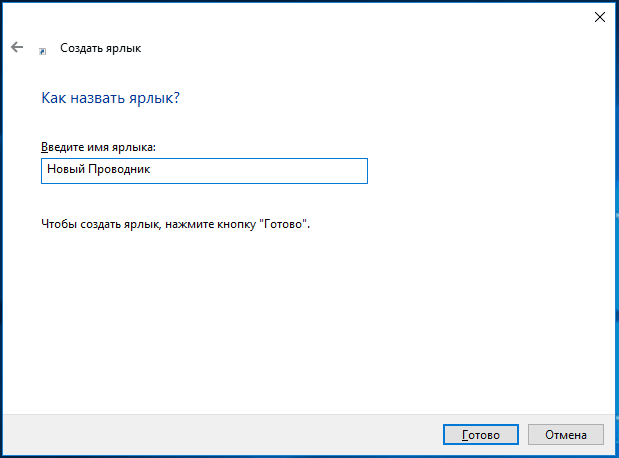Image resolution: width=619 pixels, height=458 pixels.
Task: Click the instruction text starting with Чтобы создать ярлык
Action: (176, 224)
